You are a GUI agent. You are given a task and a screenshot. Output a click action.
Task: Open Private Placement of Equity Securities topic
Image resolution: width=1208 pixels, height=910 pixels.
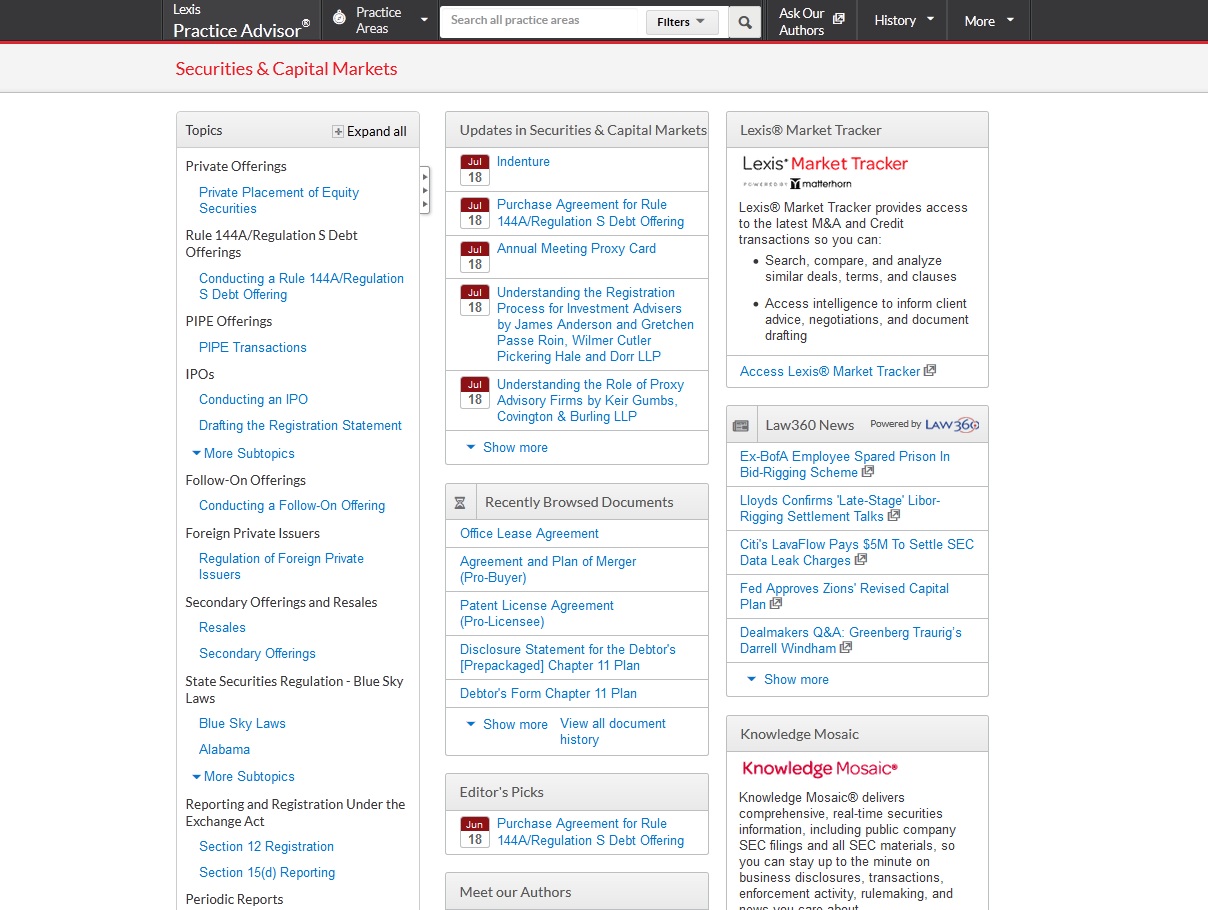[279, 200]
